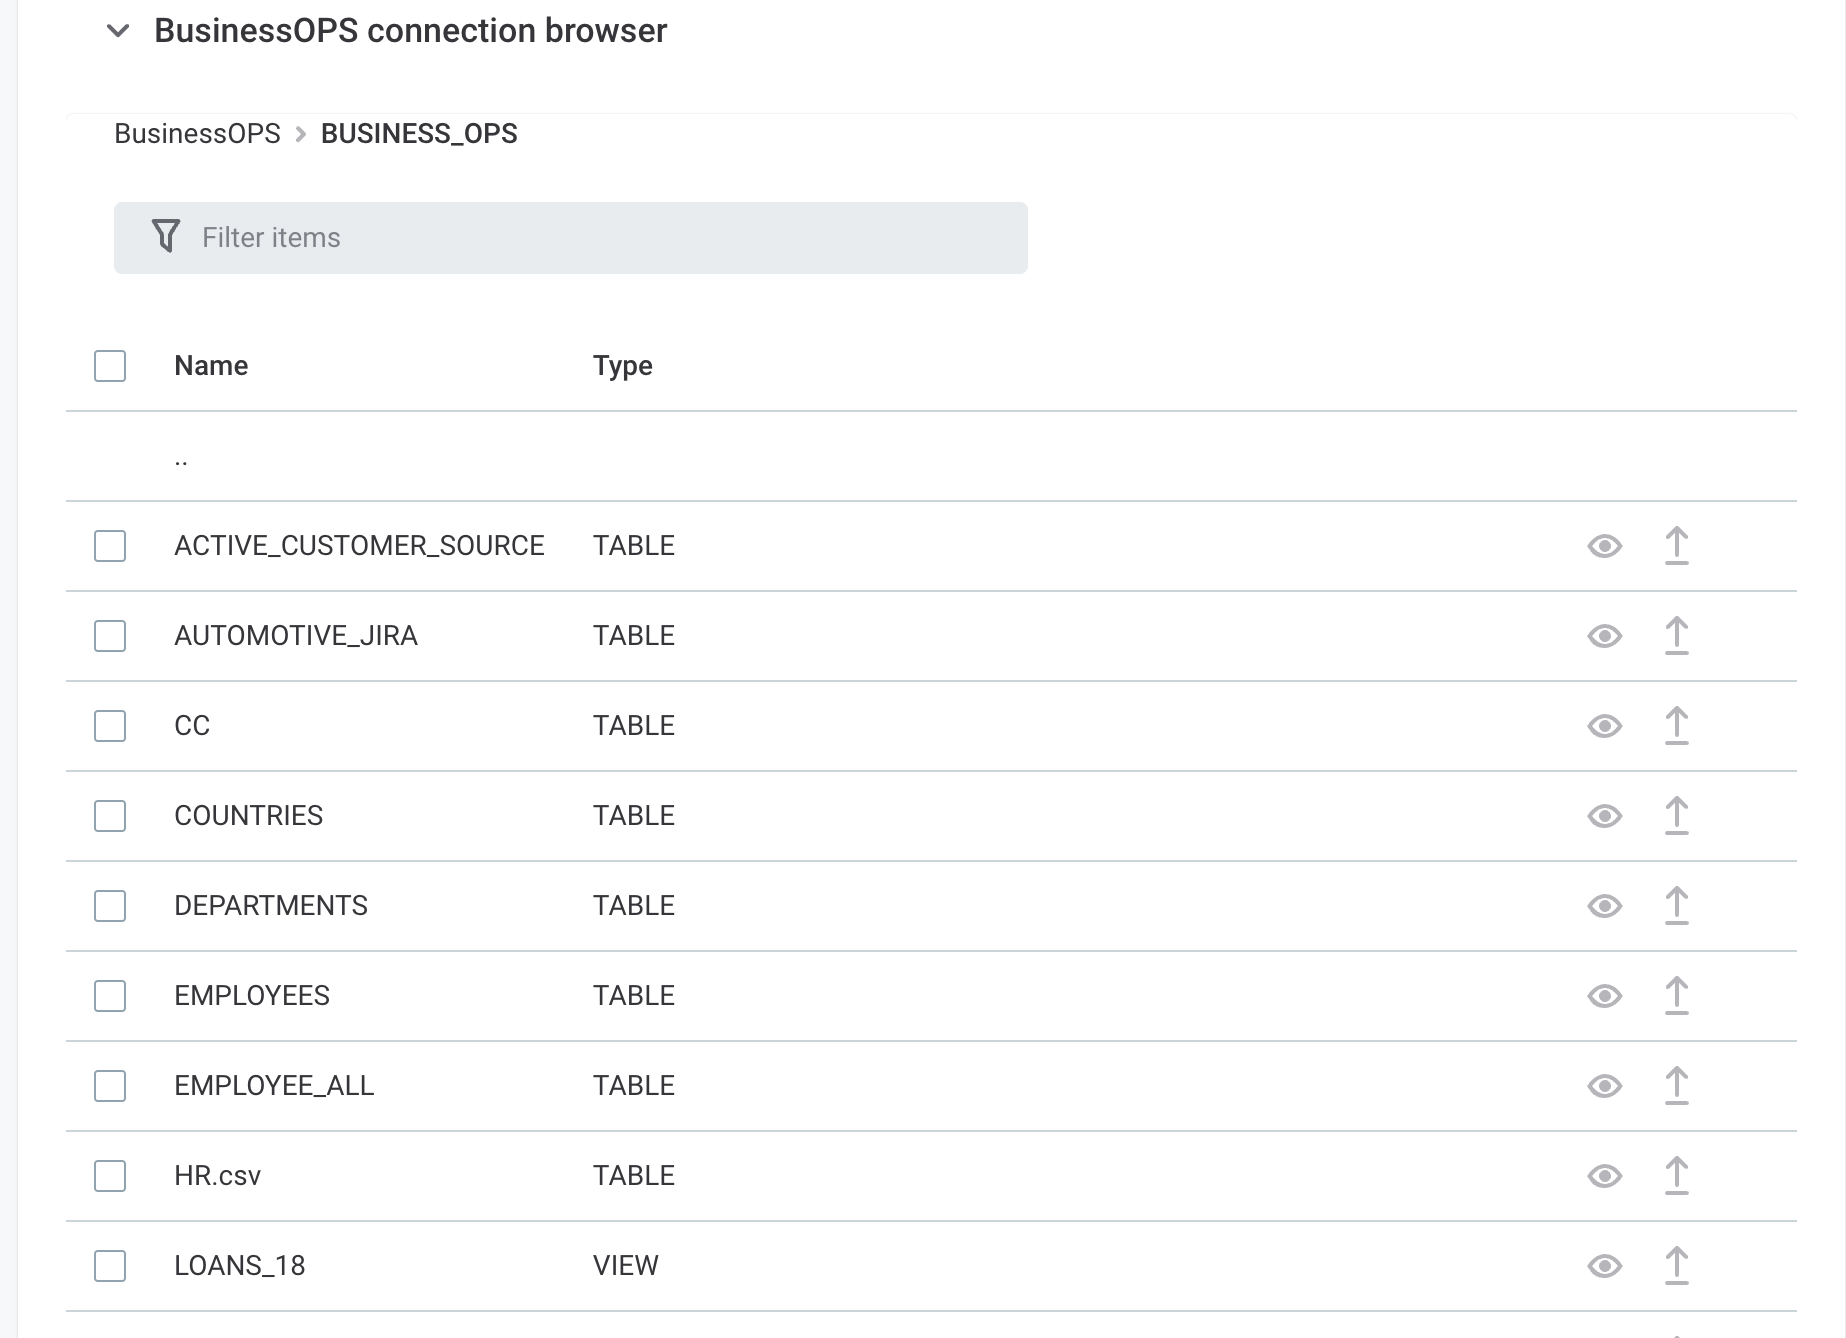Import COUNTRIES using upload arrow icon

[1676, 816]
